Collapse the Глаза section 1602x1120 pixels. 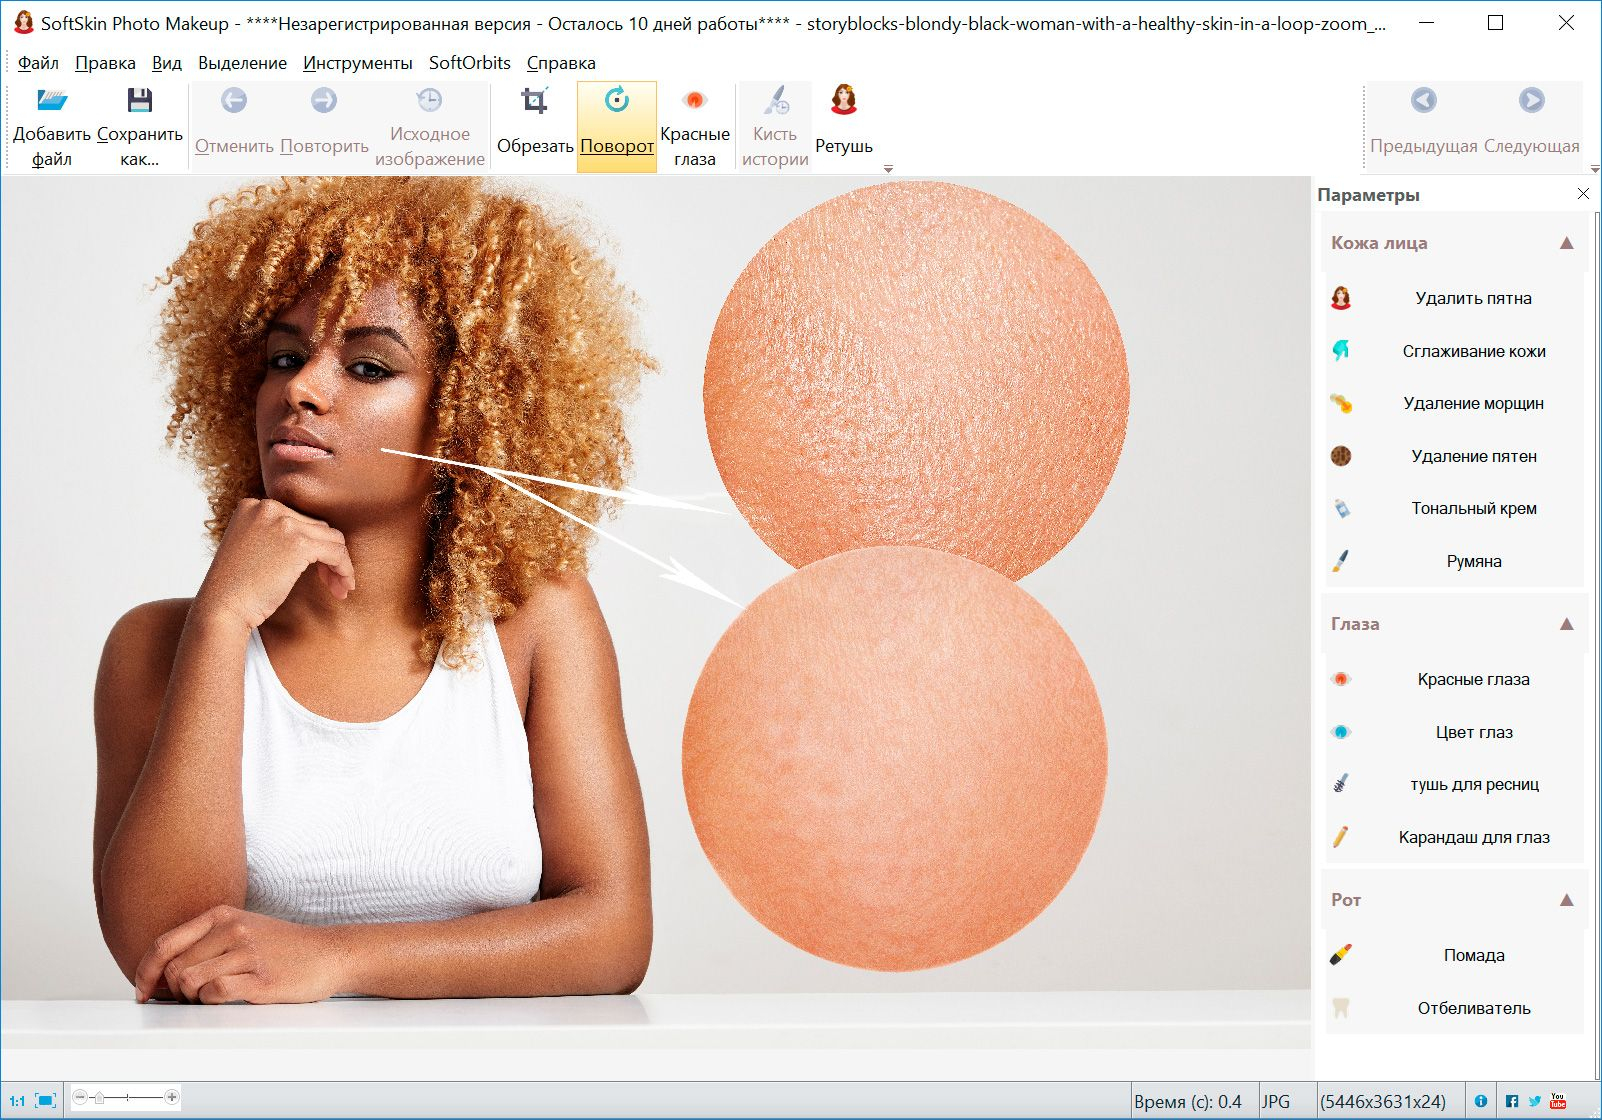[1568, 623]
